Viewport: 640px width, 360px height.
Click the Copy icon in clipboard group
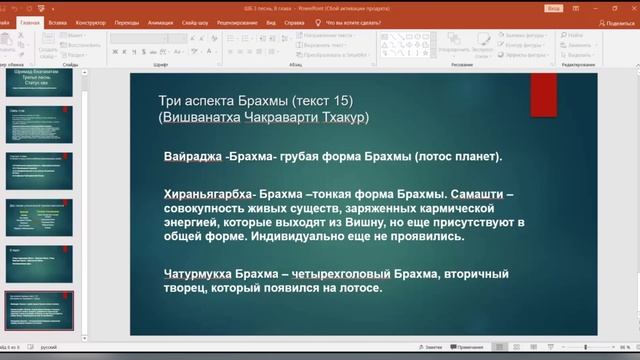pyautogui.click(x=21, y=45)
